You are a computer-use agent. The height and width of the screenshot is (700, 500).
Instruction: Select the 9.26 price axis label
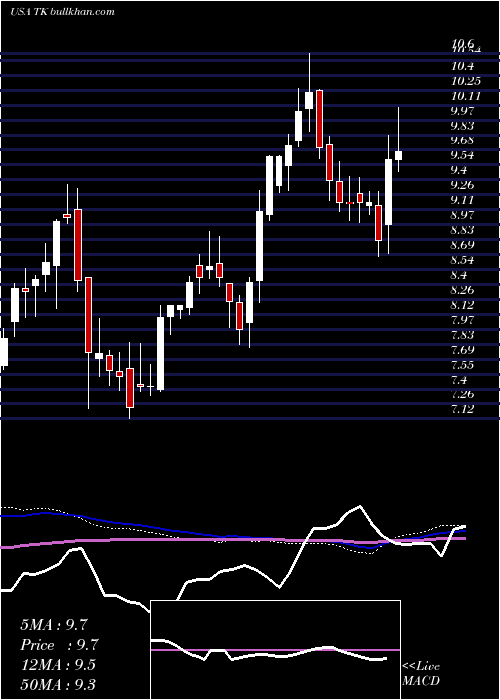tap(462, 185)
